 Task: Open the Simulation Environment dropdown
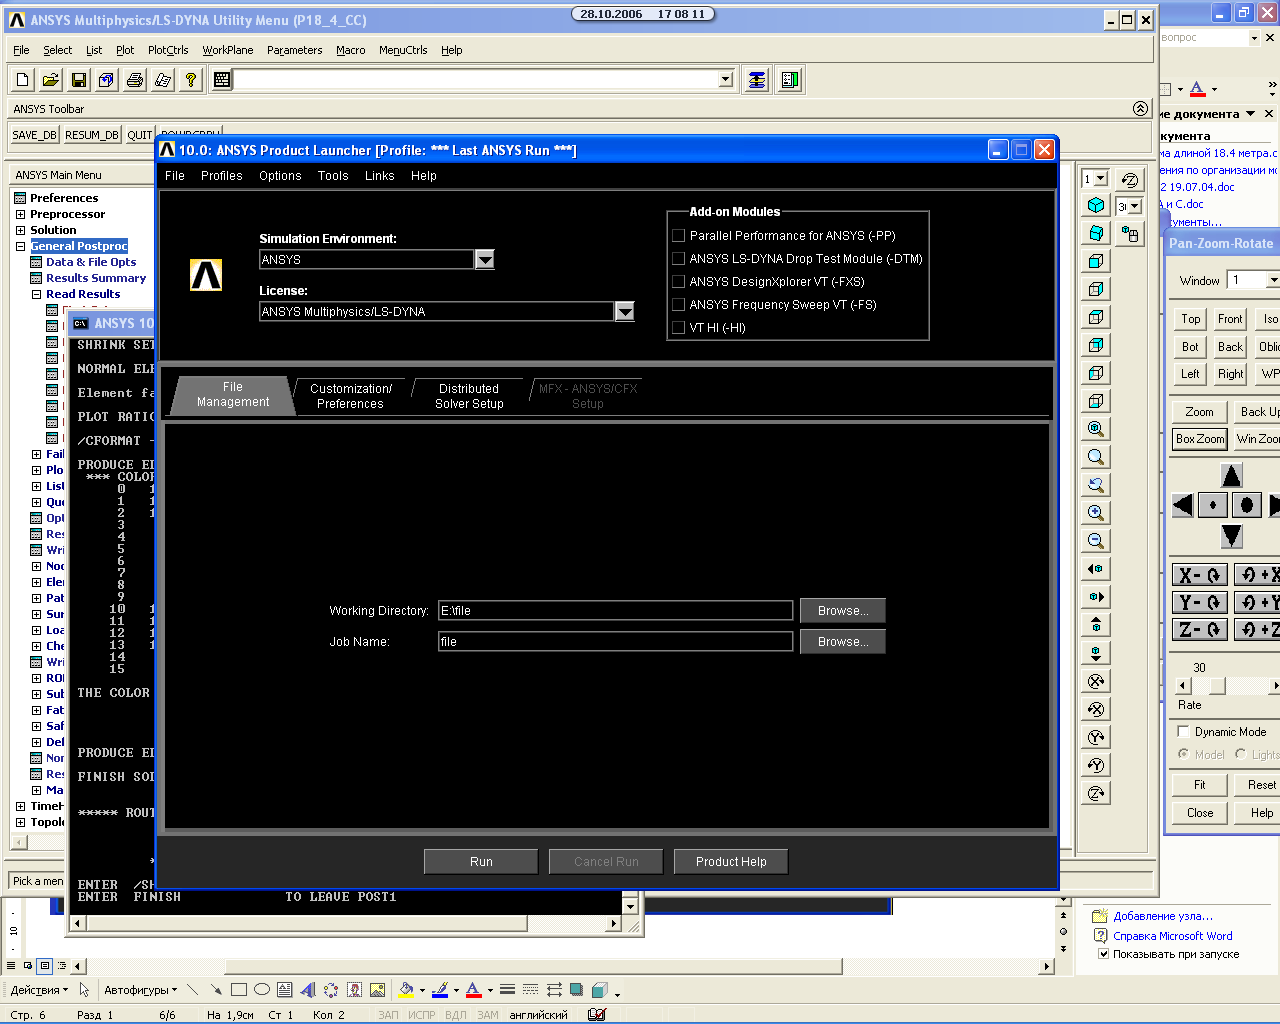[x=485, y=260]
